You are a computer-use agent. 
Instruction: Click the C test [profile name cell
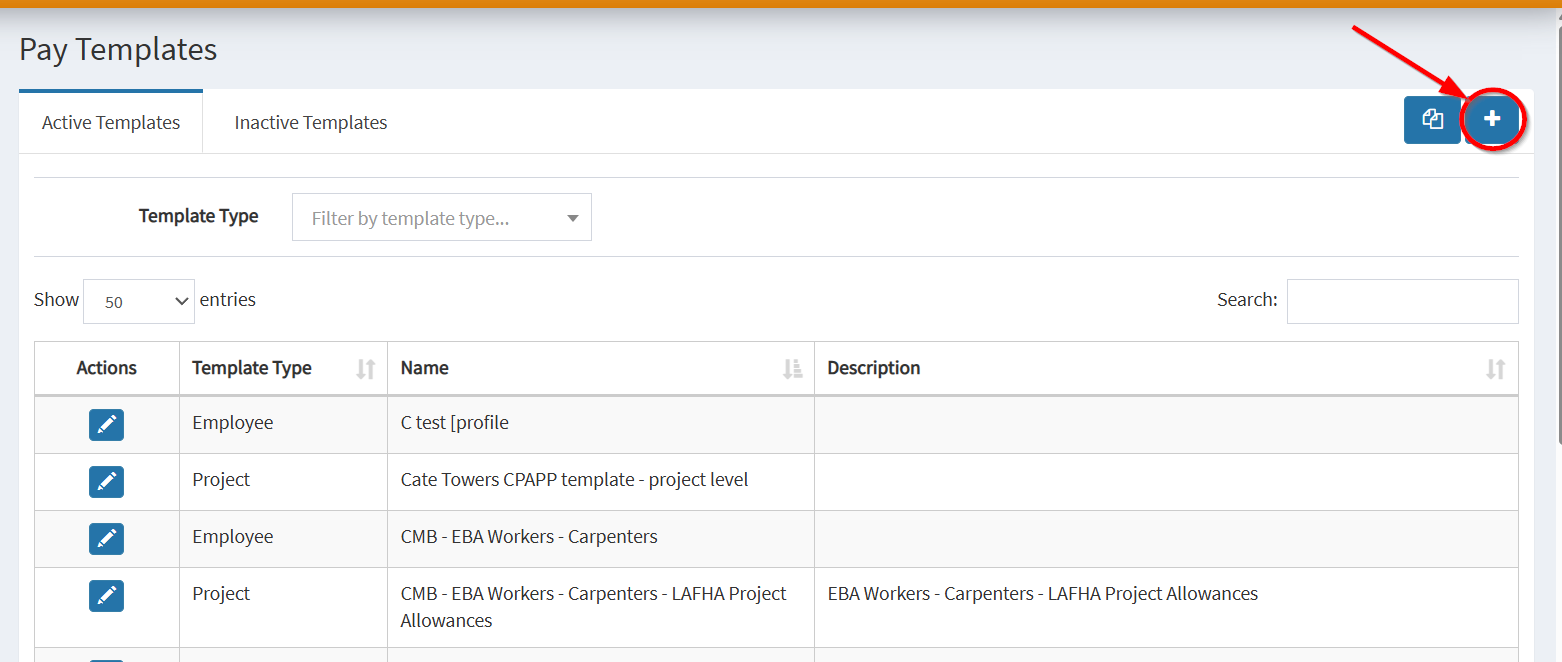(x=455, y=423)
